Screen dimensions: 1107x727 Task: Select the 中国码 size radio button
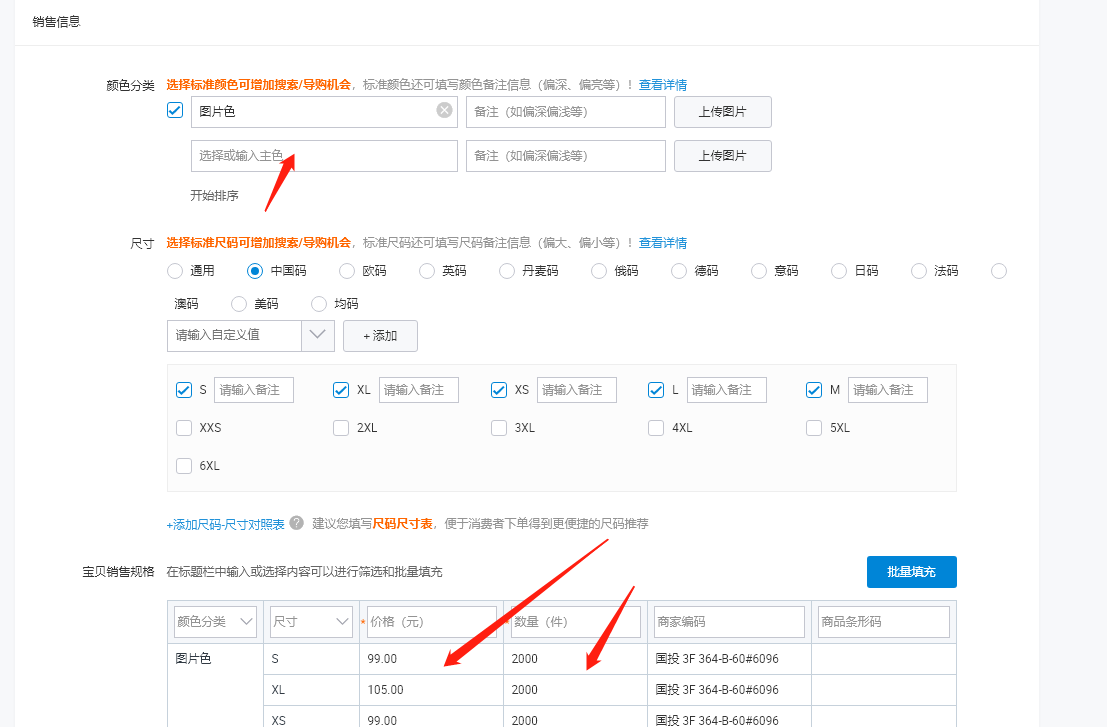255,271
